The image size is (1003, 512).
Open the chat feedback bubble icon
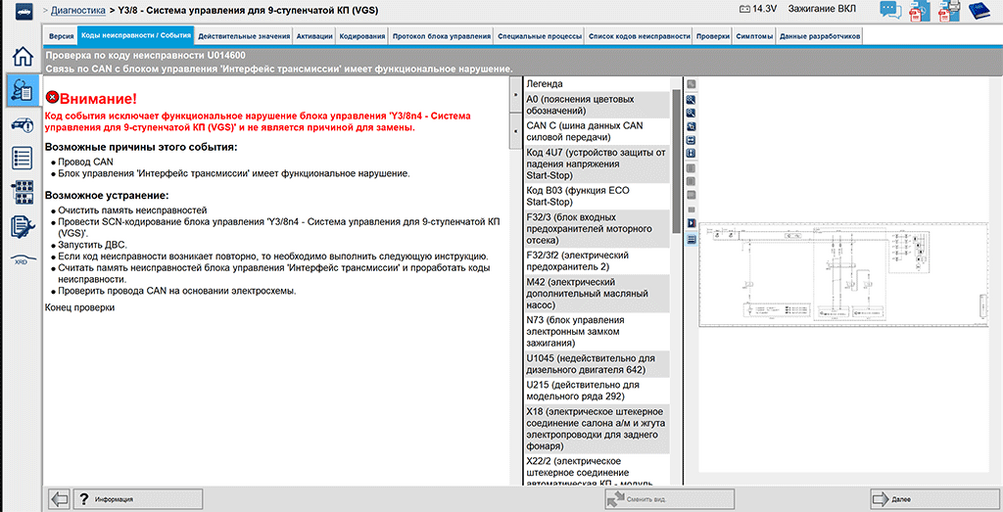(x=890, y=10)
